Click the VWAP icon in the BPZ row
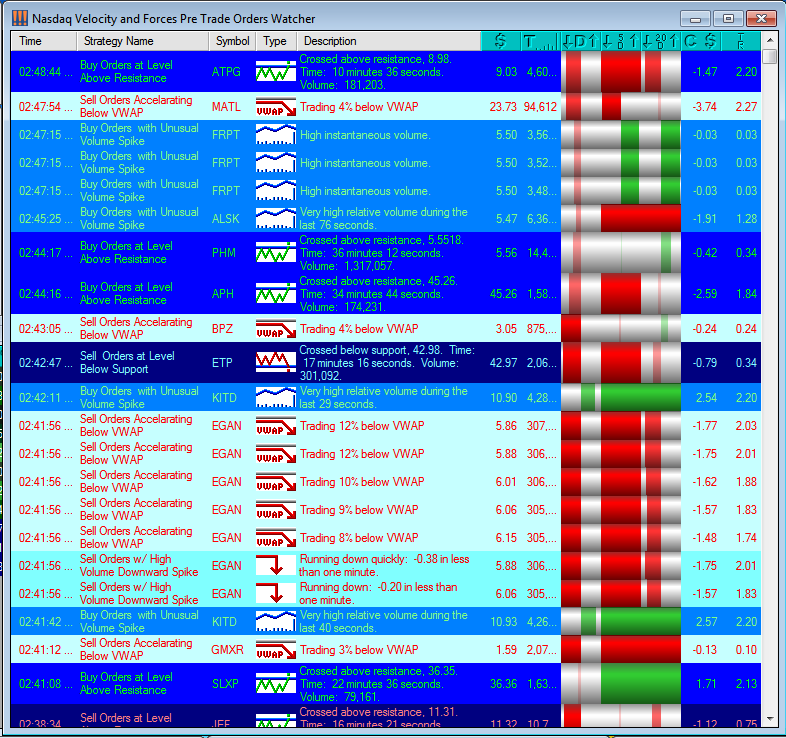 click(x=276, y=329)
